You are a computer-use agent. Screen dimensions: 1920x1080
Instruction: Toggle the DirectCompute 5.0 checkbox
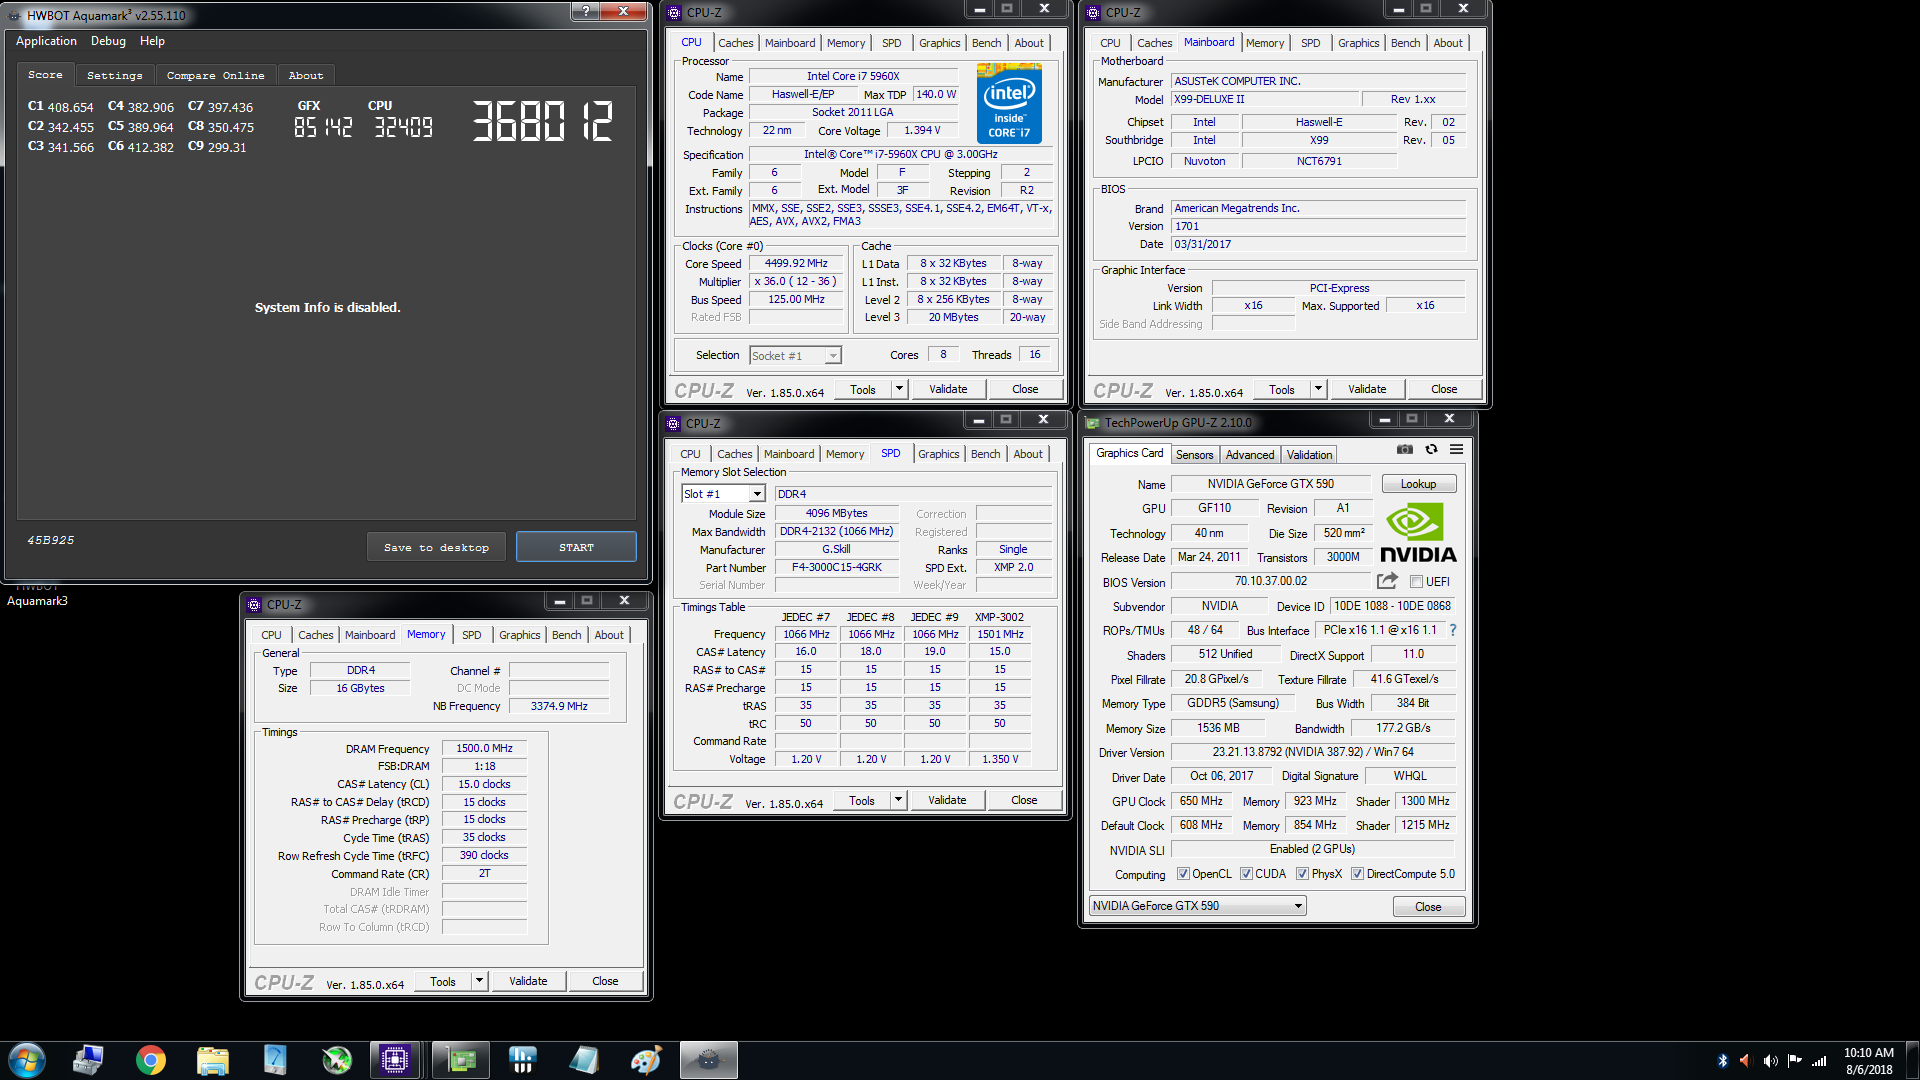tap(1357, 874)
